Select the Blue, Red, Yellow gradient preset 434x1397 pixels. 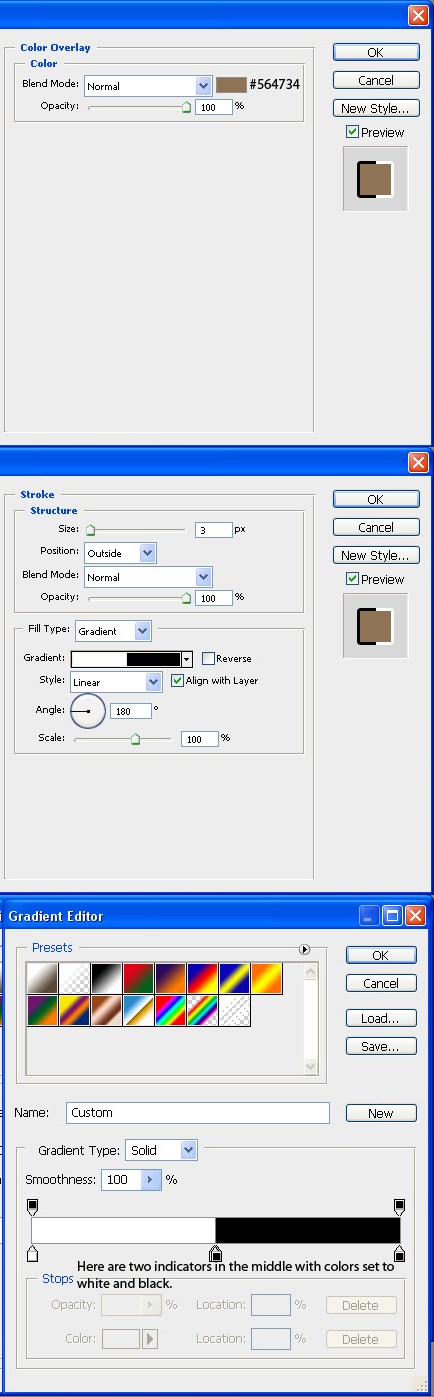[x=202, y=978]
